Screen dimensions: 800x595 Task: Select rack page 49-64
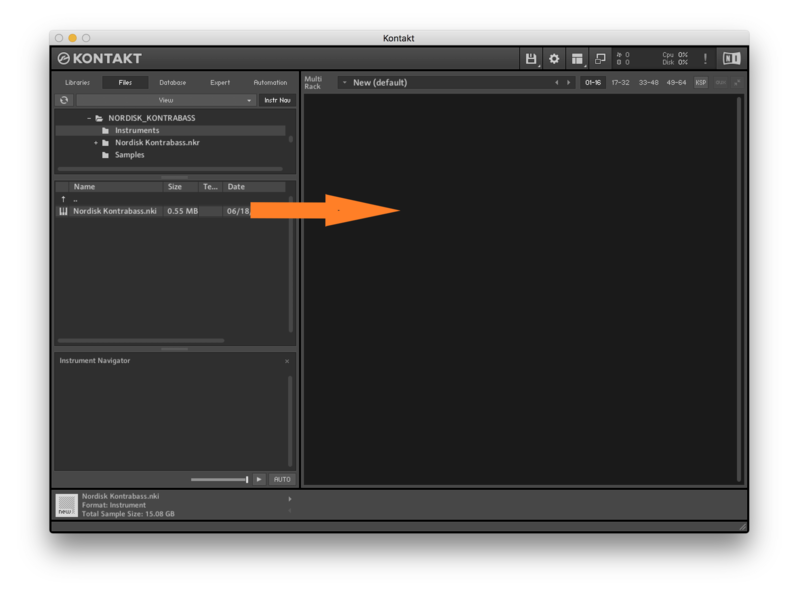677,83
